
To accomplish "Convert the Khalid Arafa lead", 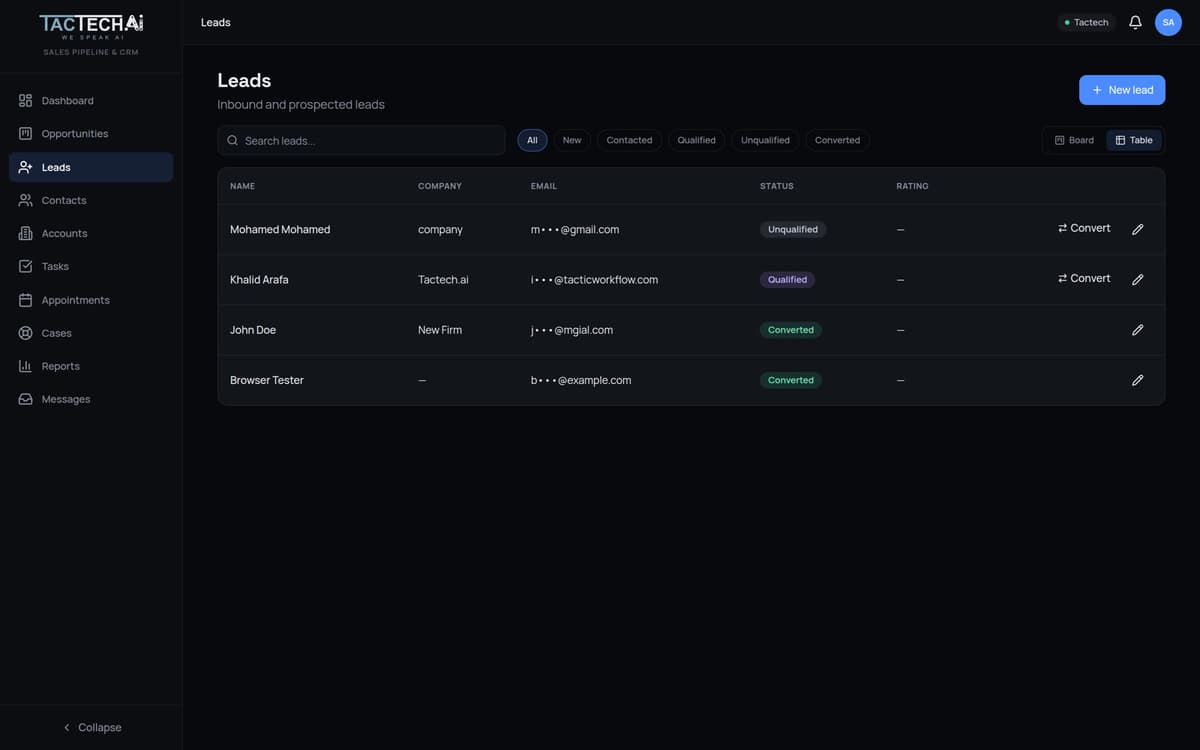I will coord(1084,278).
